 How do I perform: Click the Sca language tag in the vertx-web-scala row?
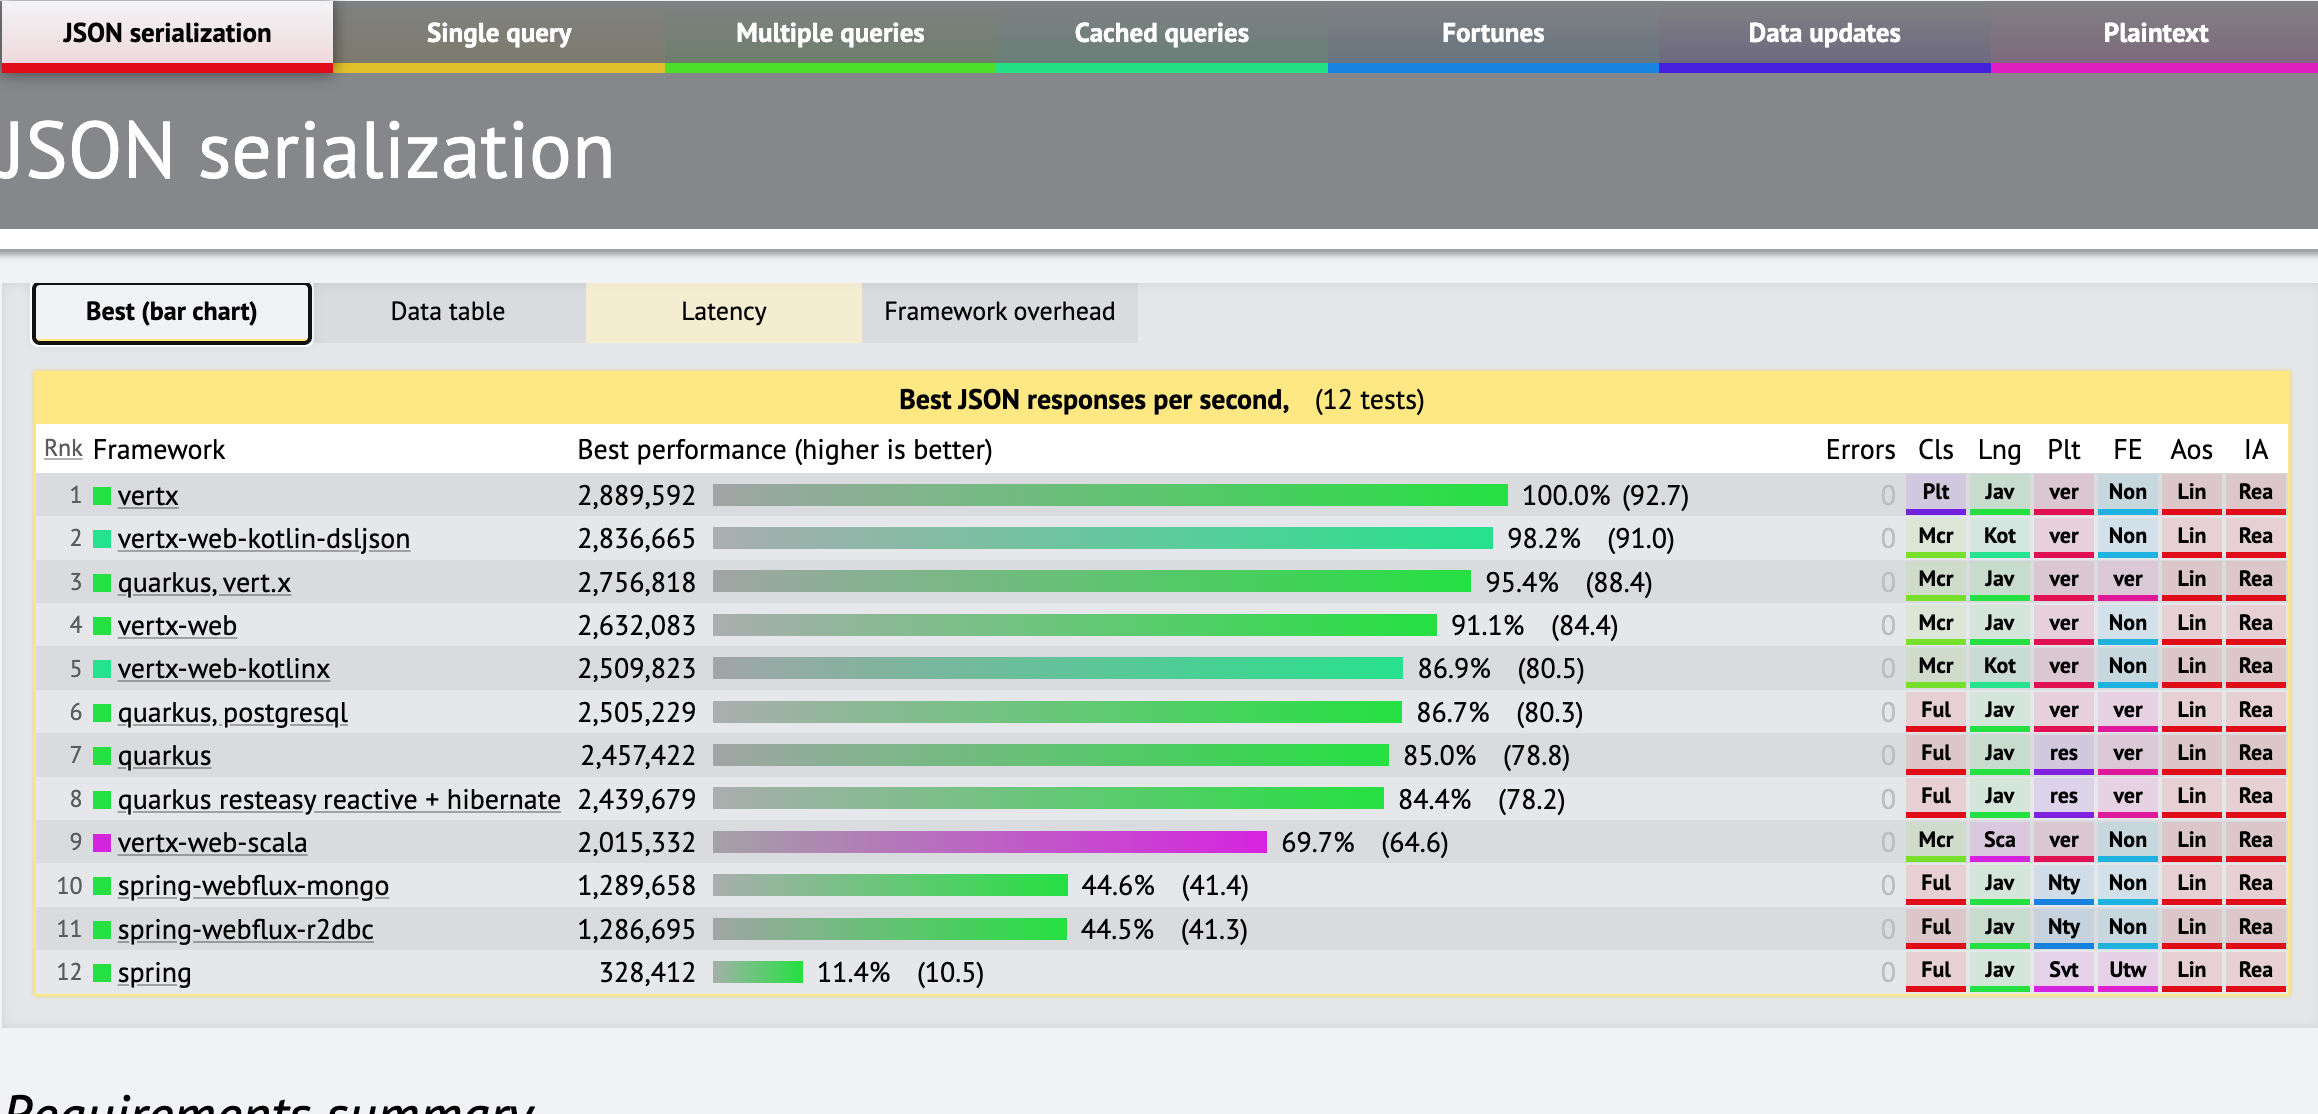point(1999,840)
